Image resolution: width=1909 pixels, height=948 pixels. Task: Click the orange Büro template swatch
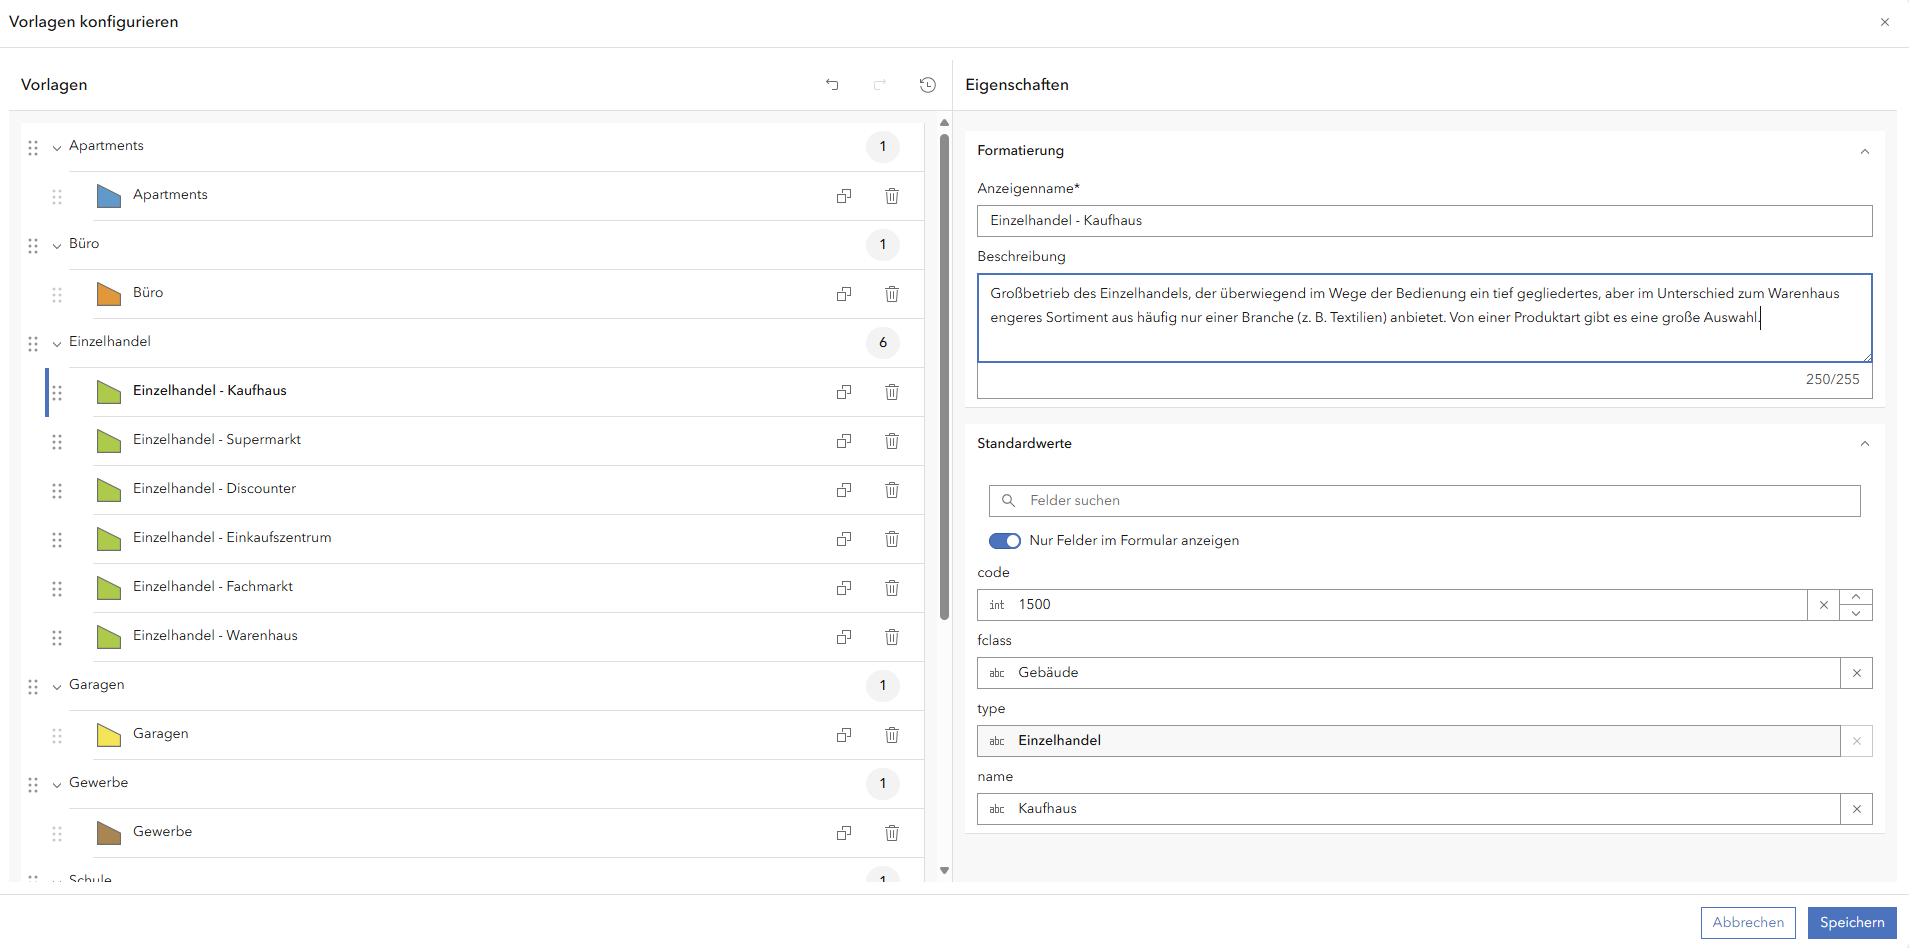point(109,294)
